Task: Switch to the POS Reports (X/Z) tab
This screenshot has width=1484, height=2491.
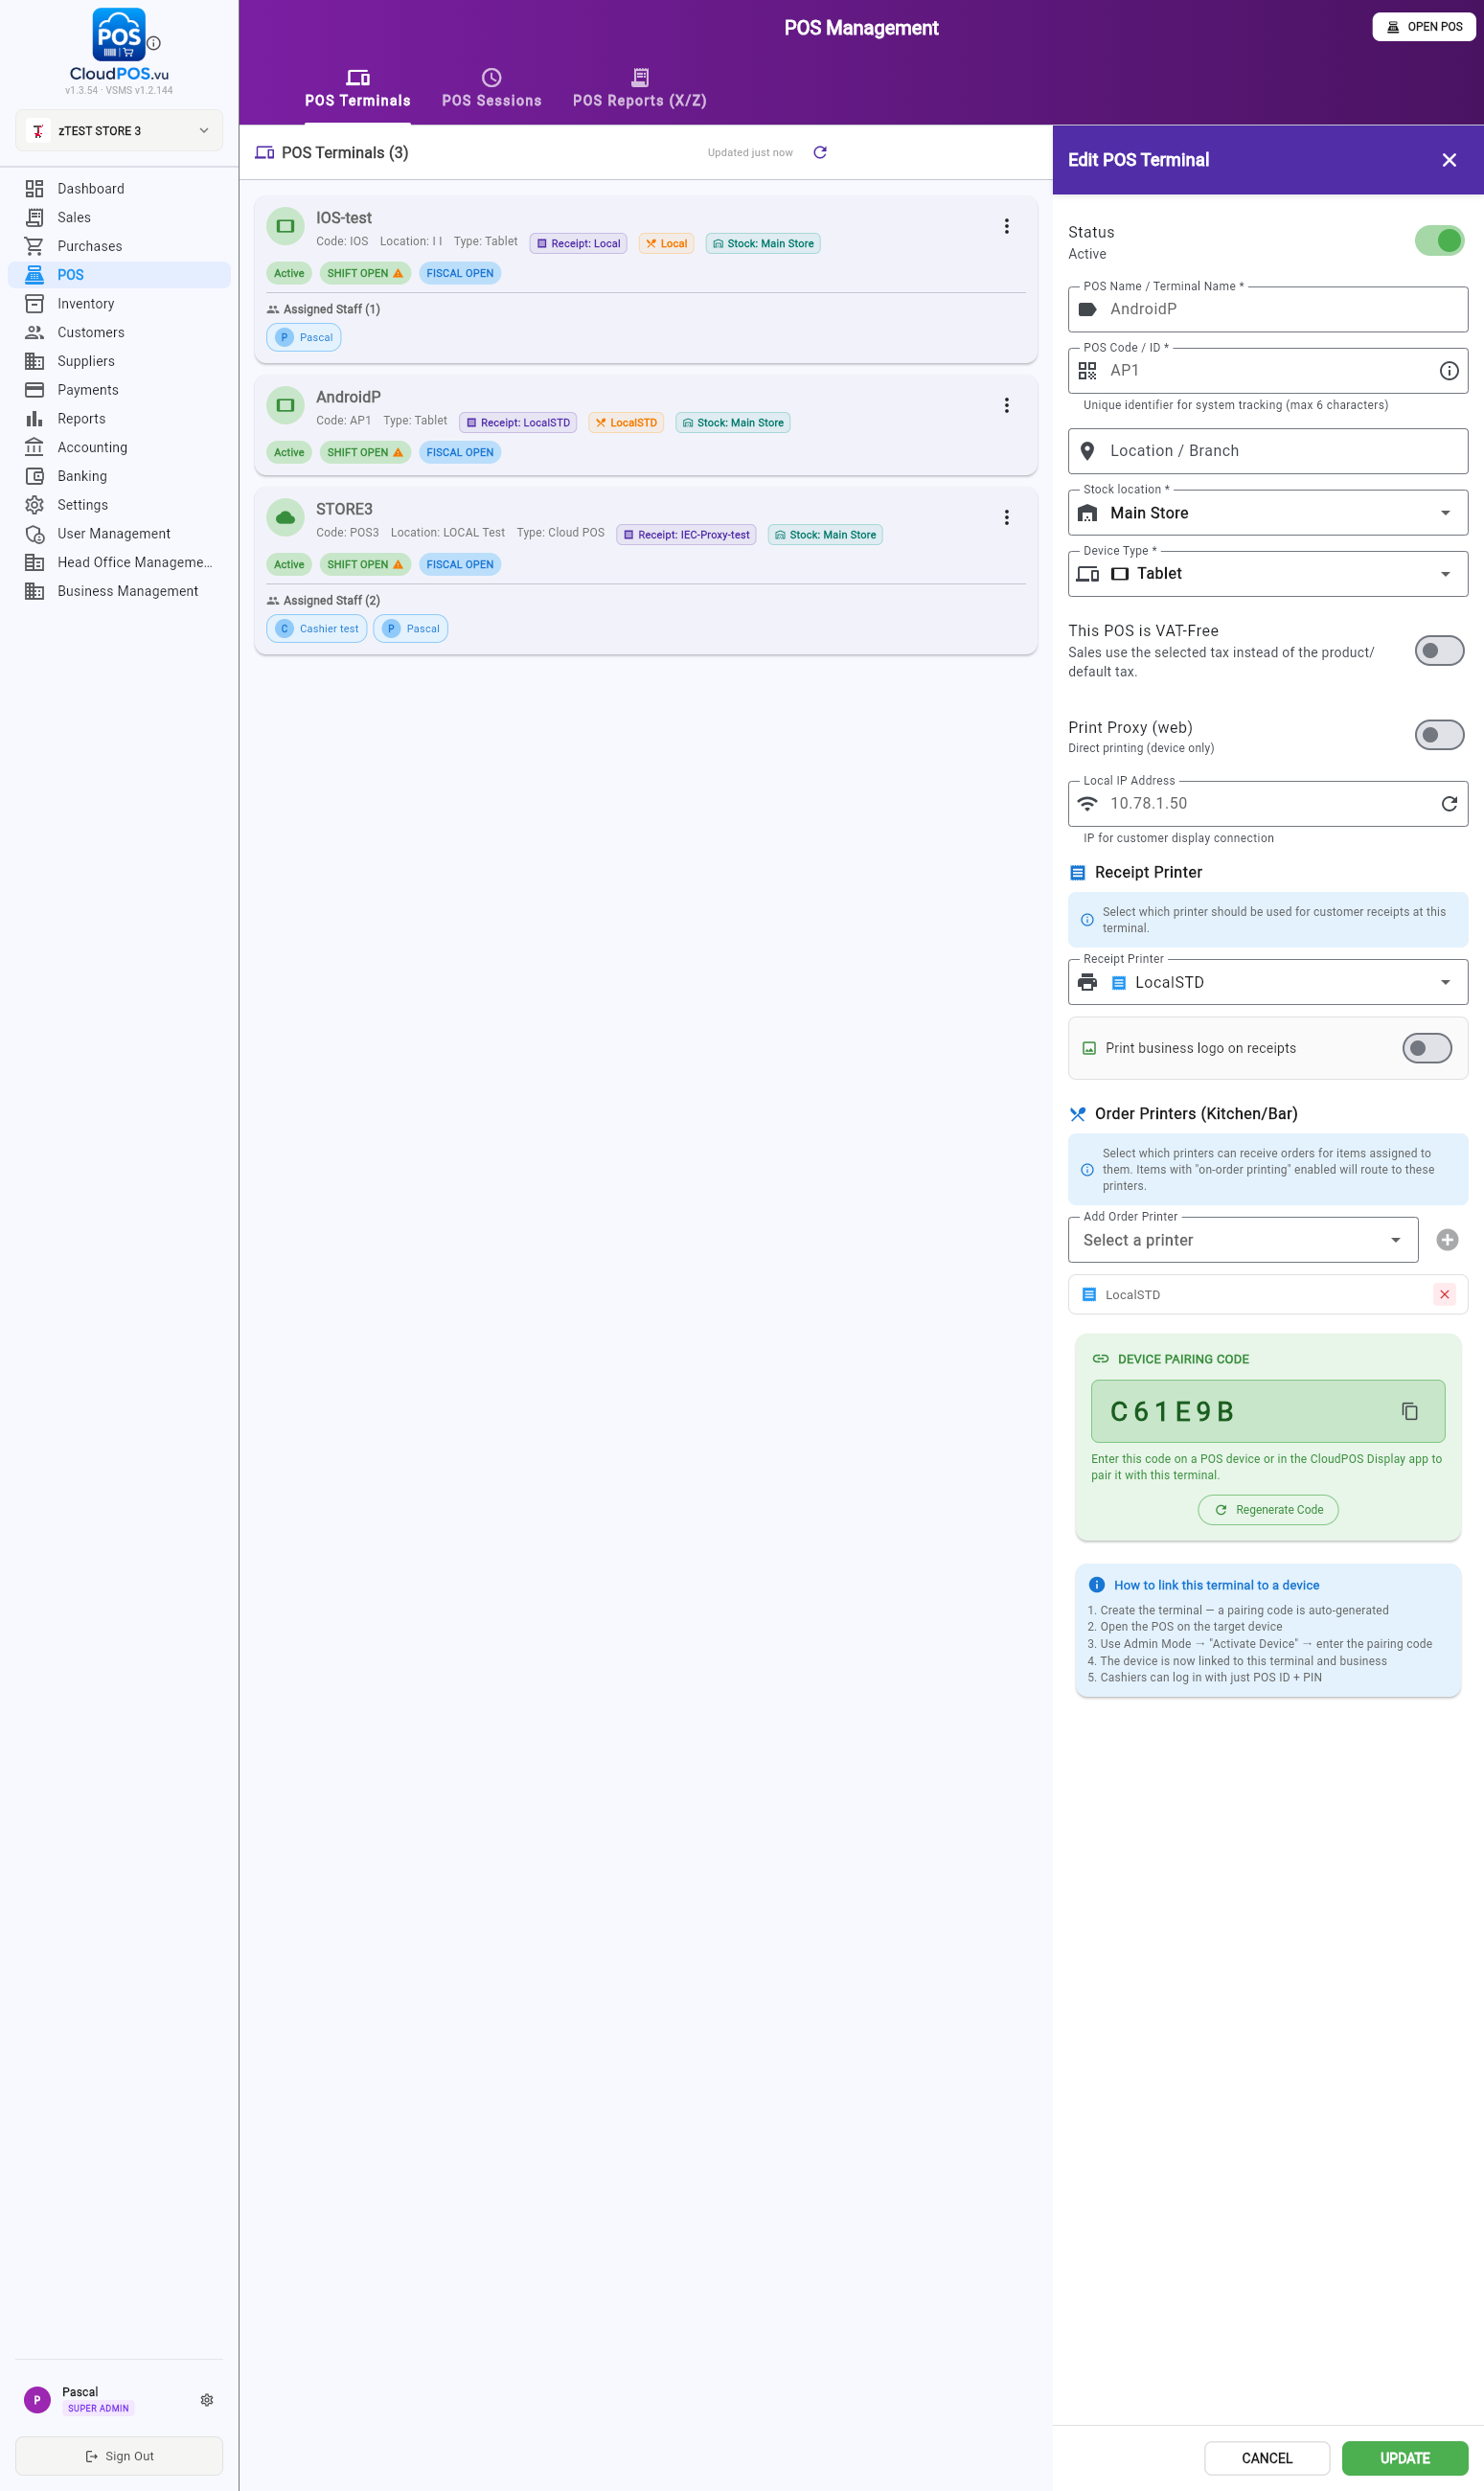Action: coord(639,89)
